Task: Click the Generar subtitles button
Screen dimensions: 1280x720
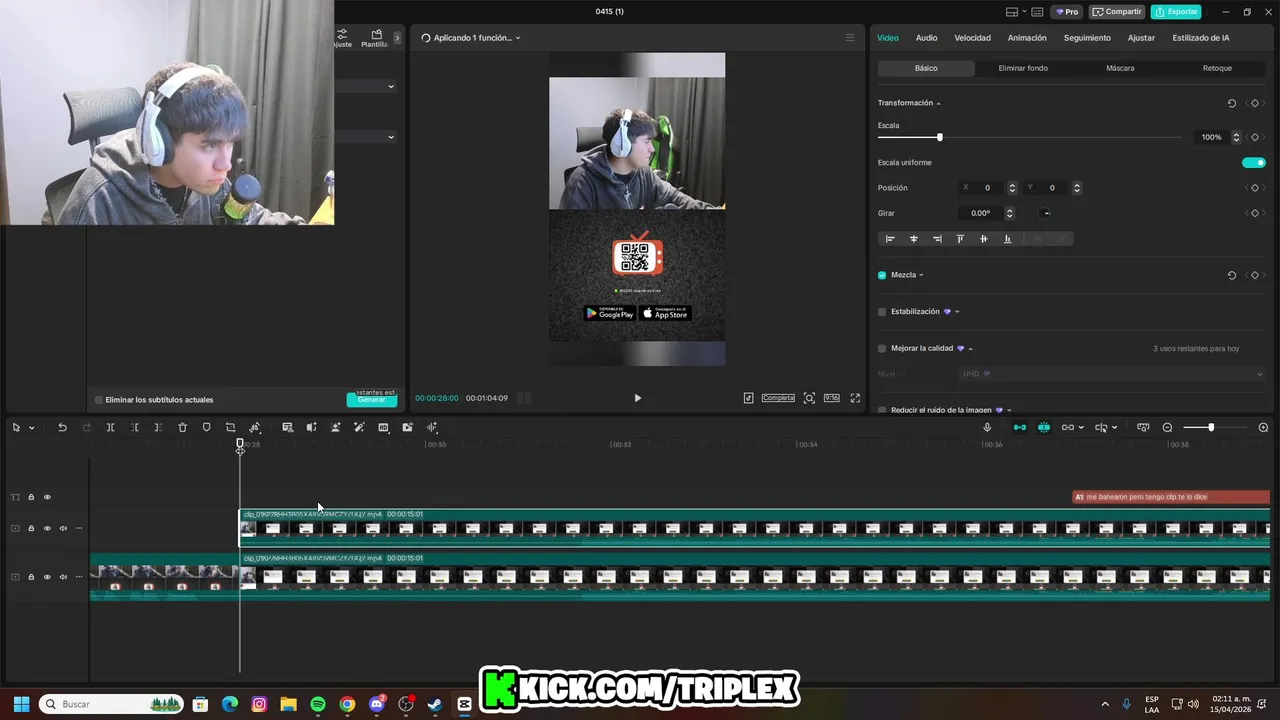Action: pos(372,399)
